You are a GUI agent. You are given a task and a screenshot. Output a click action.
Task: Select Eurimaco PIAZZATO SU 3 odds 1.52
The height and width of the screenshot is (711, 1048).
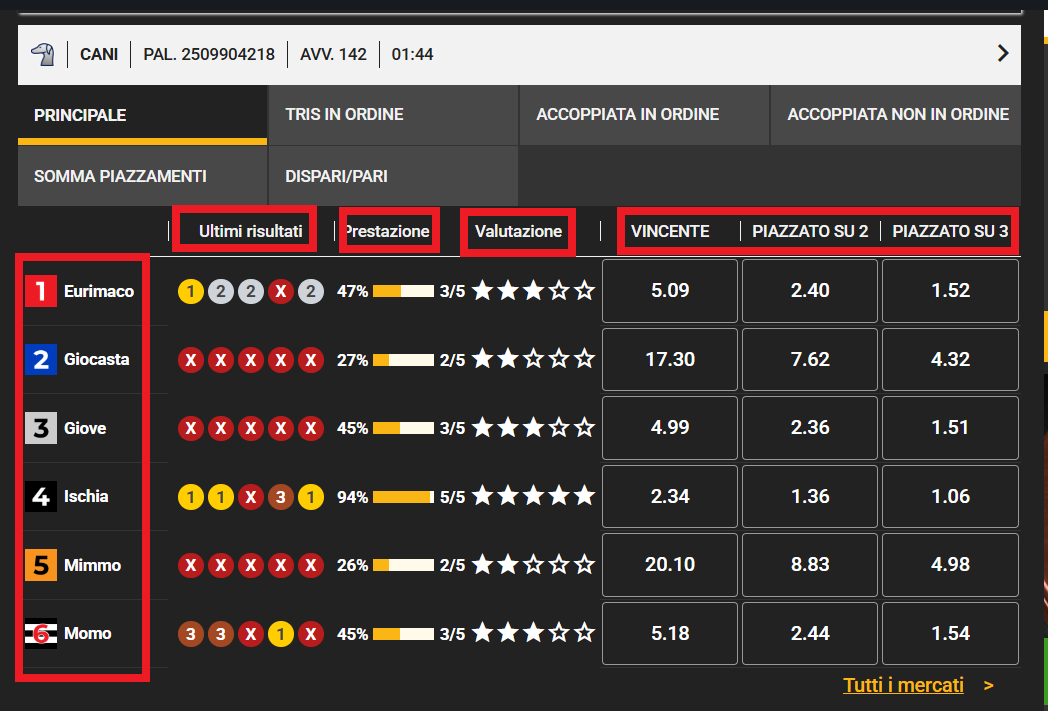[x=950, y=291]
